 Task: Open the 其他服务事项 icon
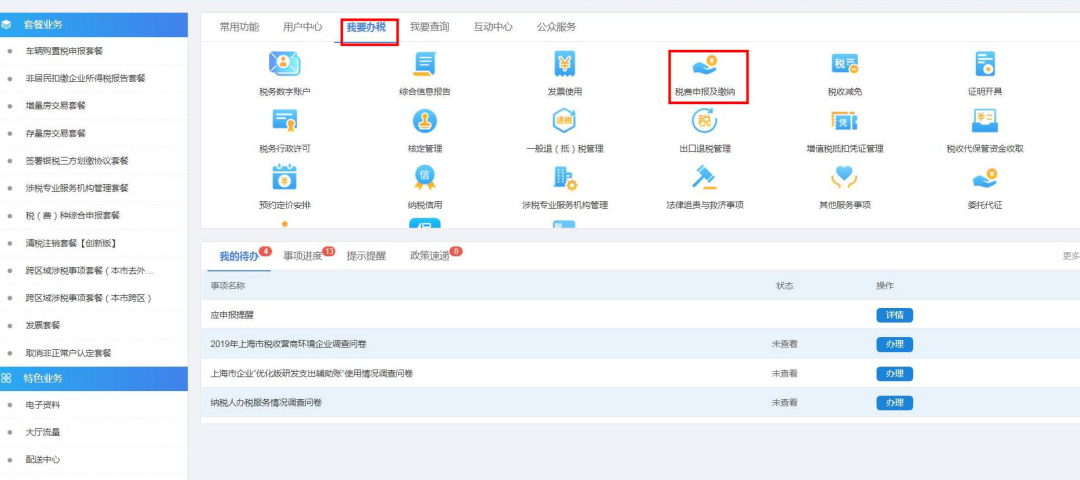[x=844, y=177]
